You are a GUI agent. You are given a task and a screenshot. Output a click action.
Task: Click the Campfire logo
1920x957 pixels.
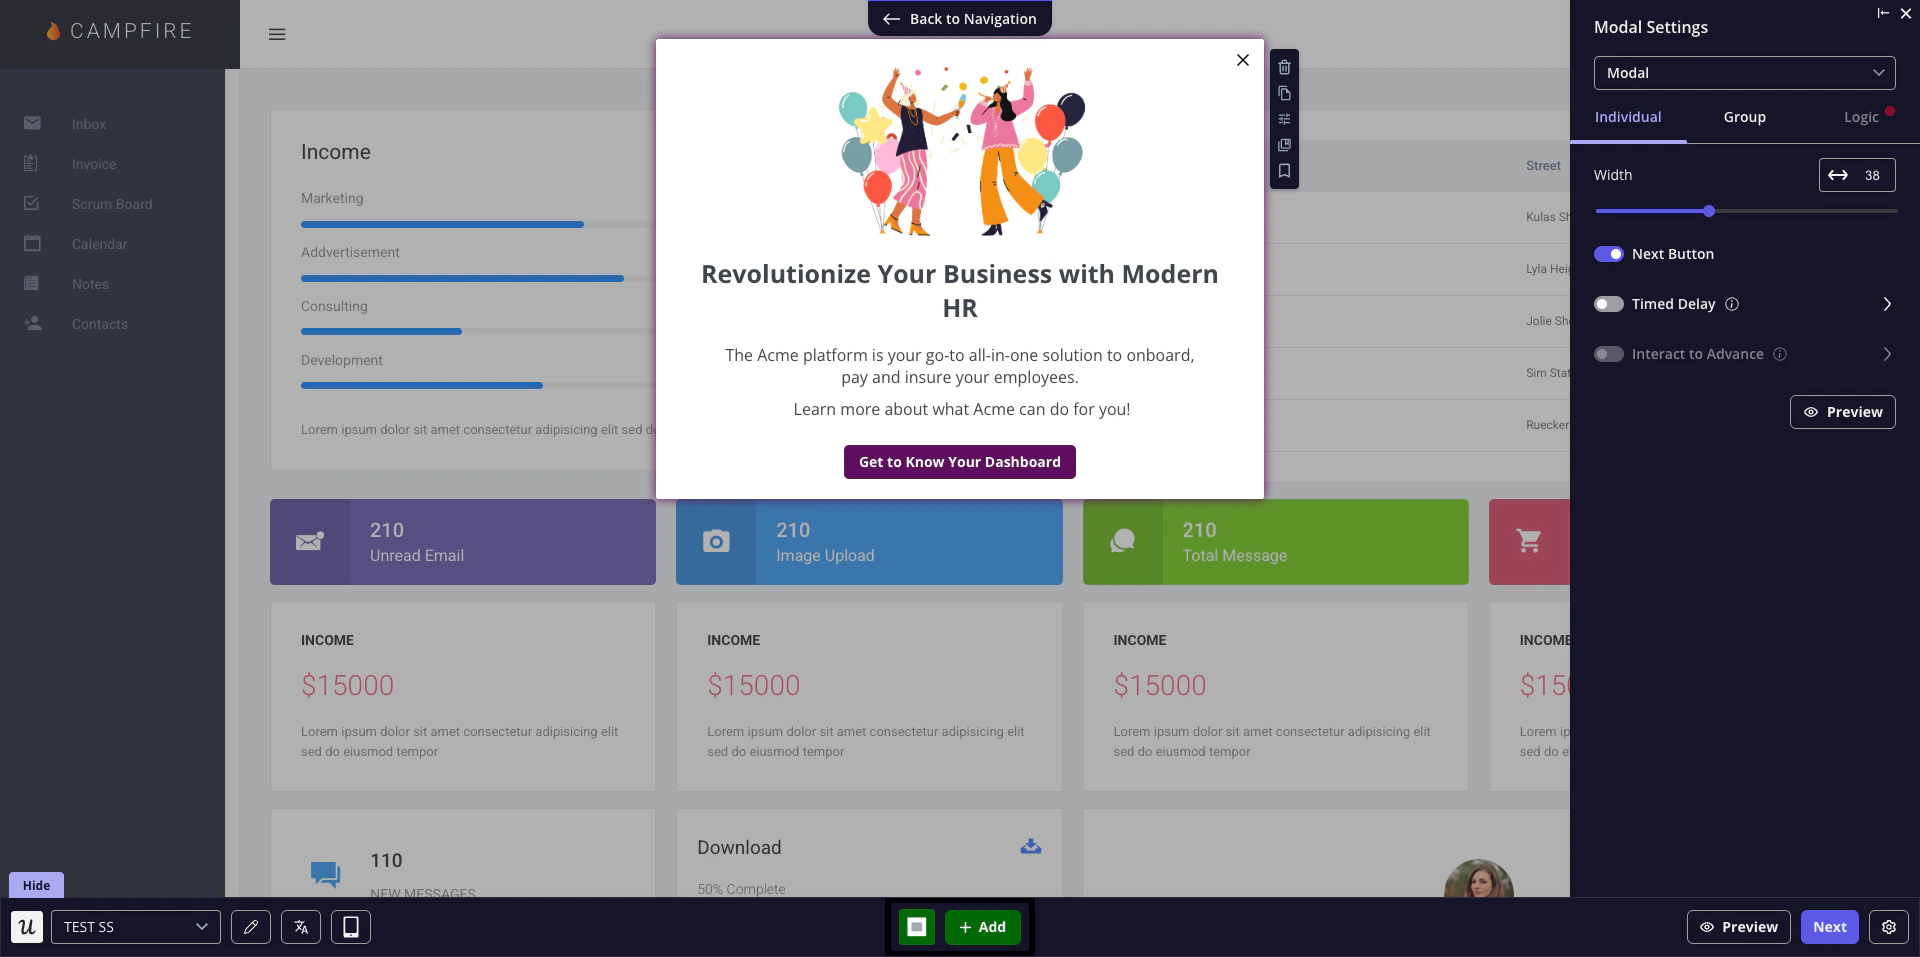pos(119,31)
